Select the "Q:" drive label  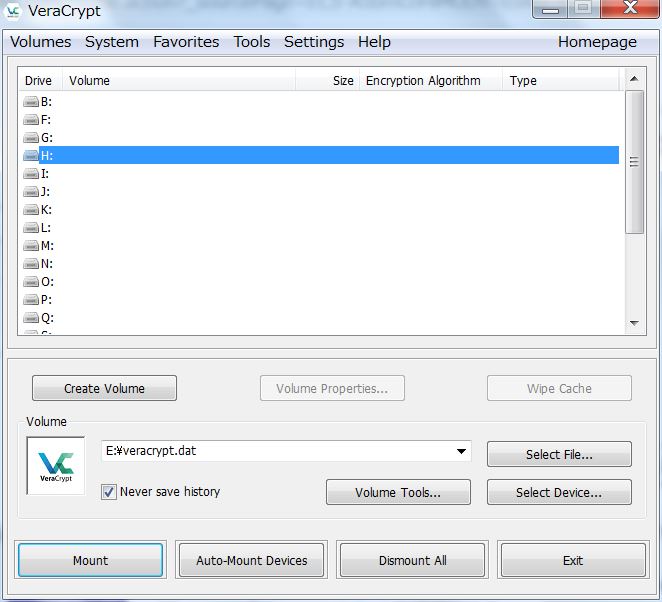point(47,317)
